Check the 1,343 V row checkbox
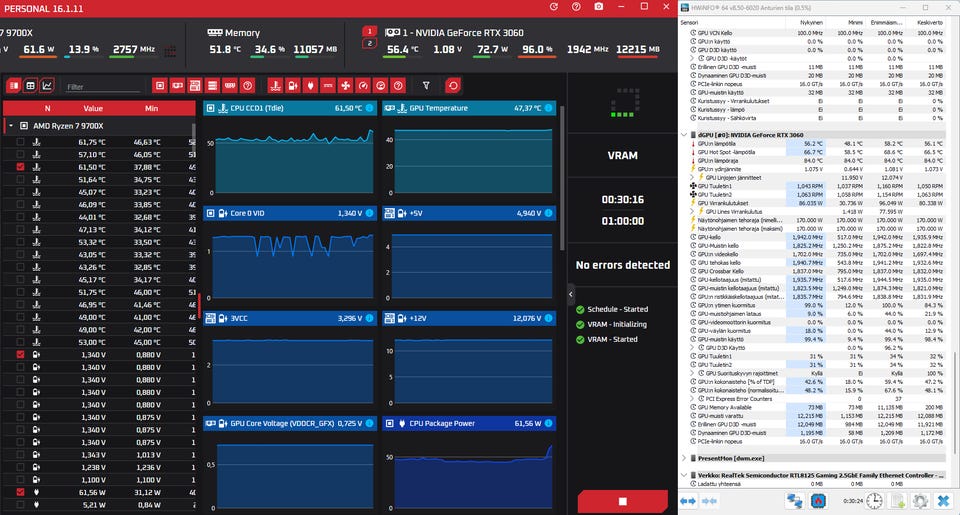960x515 pixels. click(x=20, y=454)
